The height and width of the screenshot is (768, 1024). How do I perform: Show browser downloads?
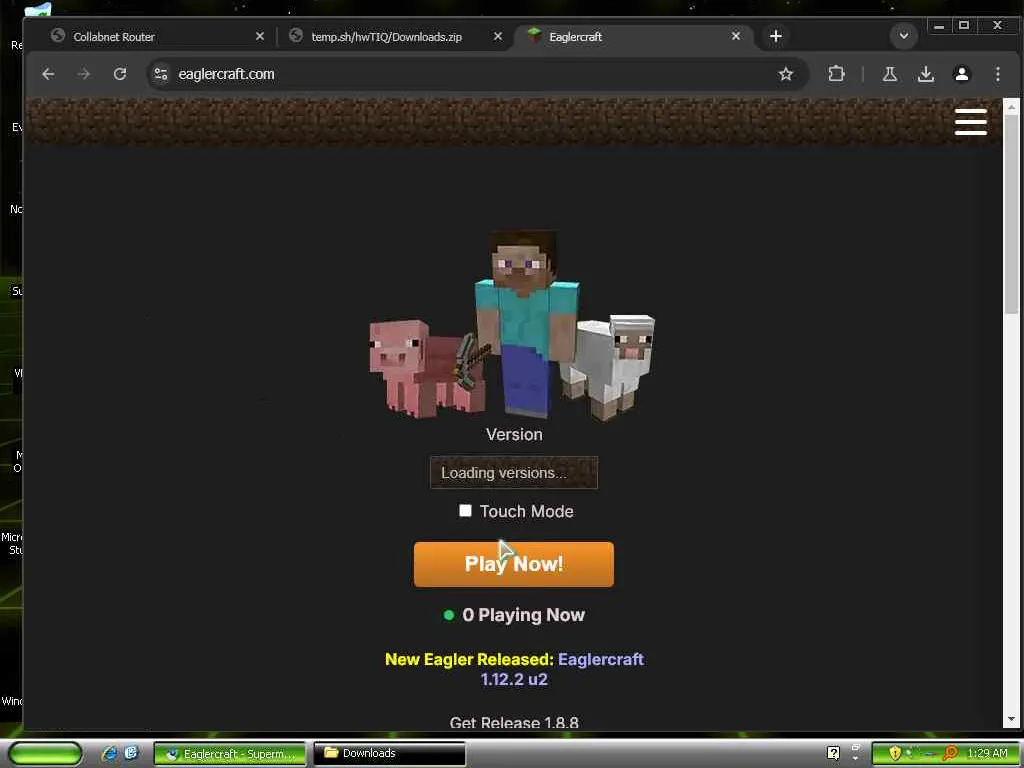pyautogui.click(x=926, y=74)
